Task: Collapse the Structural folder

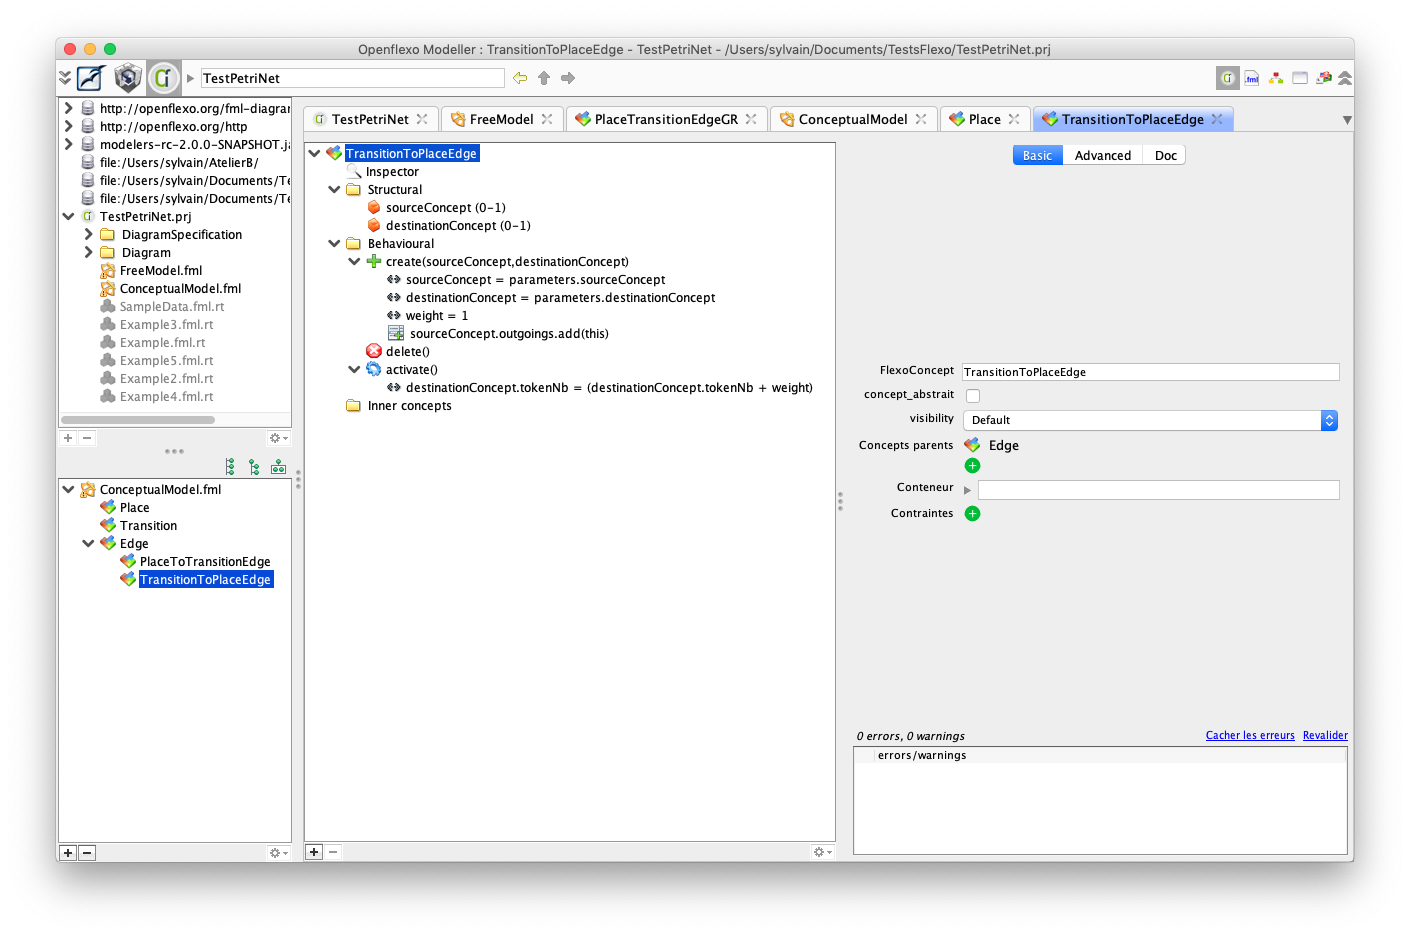Action: (334, 190)
